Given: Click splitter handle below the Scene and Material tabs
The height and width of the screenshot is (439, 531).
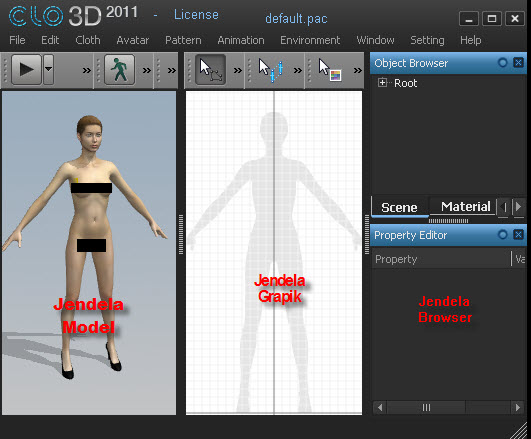Looking at the screenshot, I should tap(448, 221).
